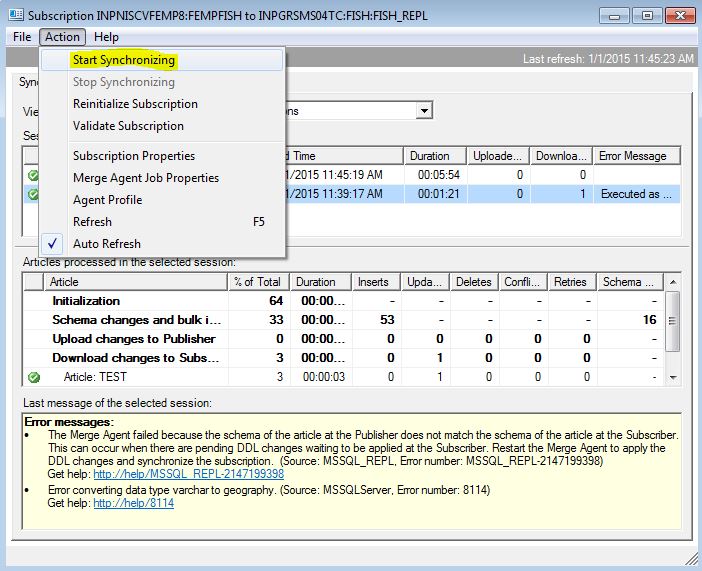This screenshot has height=571, width=702.
Task: Click the 16 schema changes value
Action: pos(649,320)
